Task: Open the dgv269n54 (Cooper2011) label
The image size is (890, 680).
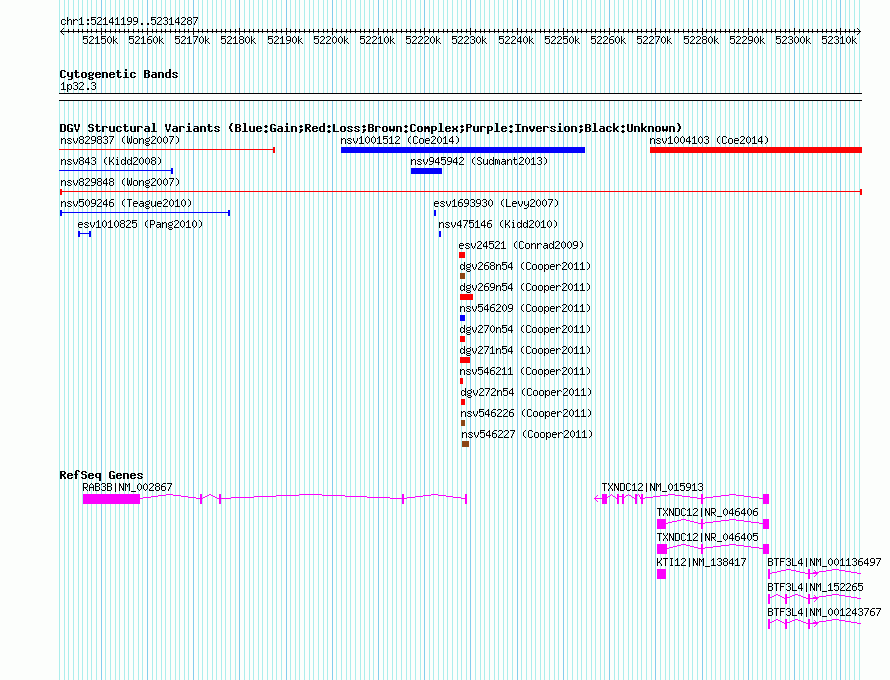Action: tap(525, 287)
